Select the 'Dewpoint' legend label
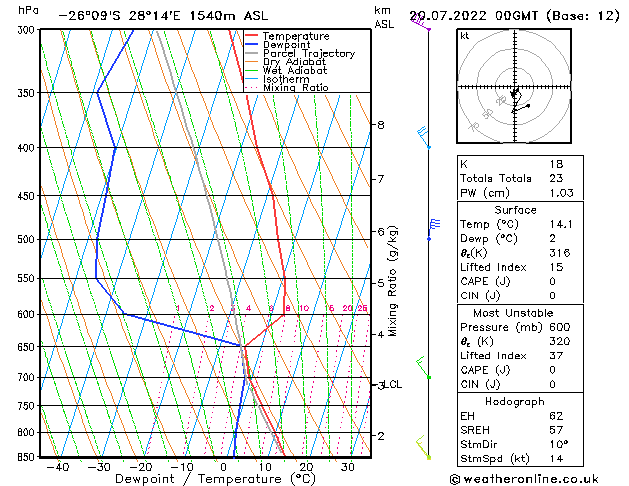The image size is (629, 486). click(x=286, y=45)
